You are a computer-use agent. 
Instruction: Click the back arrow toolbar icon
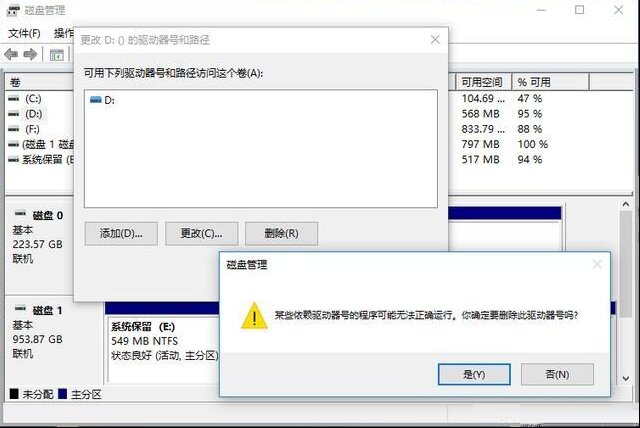tap(11, 54)
